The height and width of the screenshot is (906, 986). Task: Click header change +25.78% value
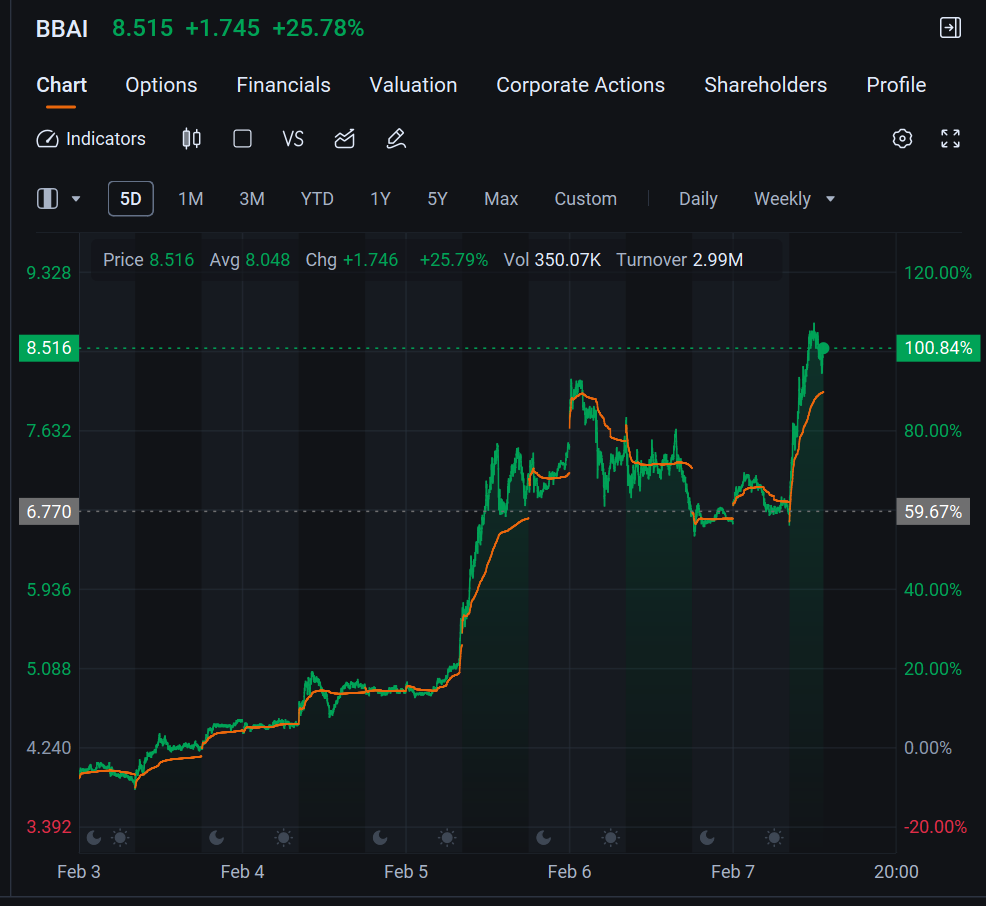tap(318, 28)
